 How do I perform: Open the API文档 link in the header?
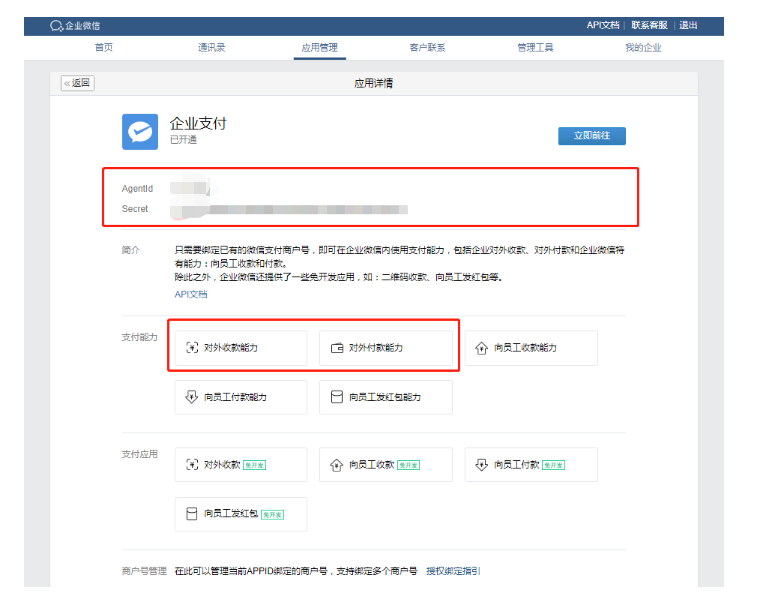point(603,25)
